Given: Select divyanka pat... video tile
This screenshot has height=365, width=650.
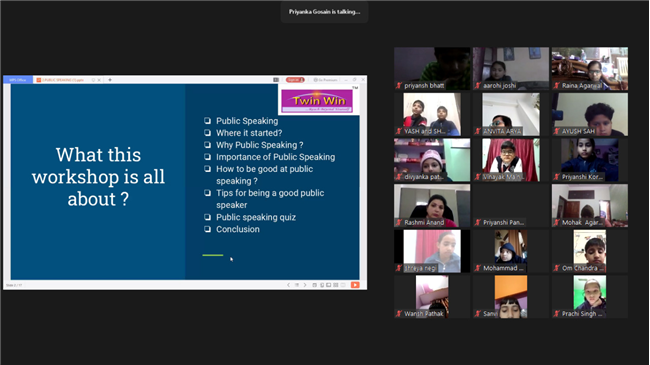Looking at the screenshot, I should click(x=432, y=160).
